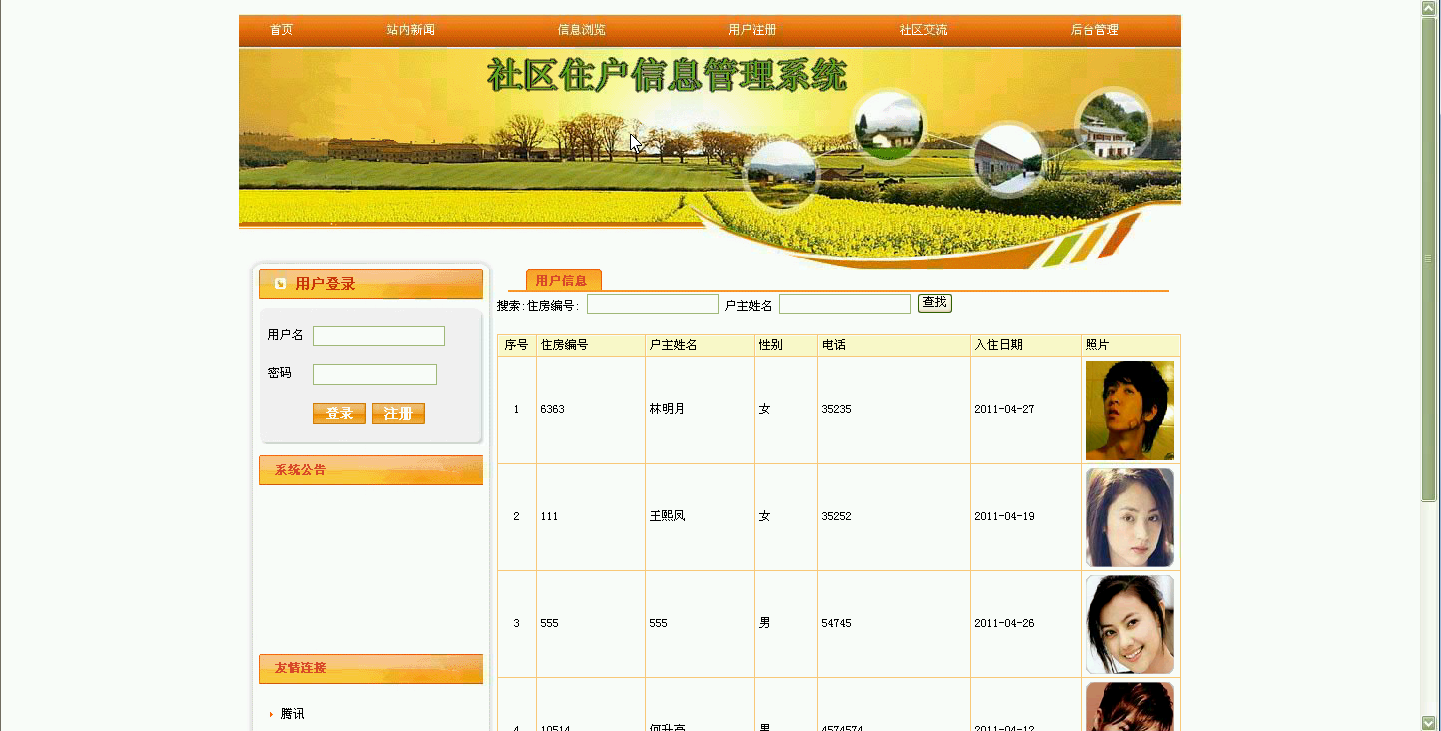The image size is (1441, 731).
Task: Focus the 用户名 login field
Action: [379, 336]
